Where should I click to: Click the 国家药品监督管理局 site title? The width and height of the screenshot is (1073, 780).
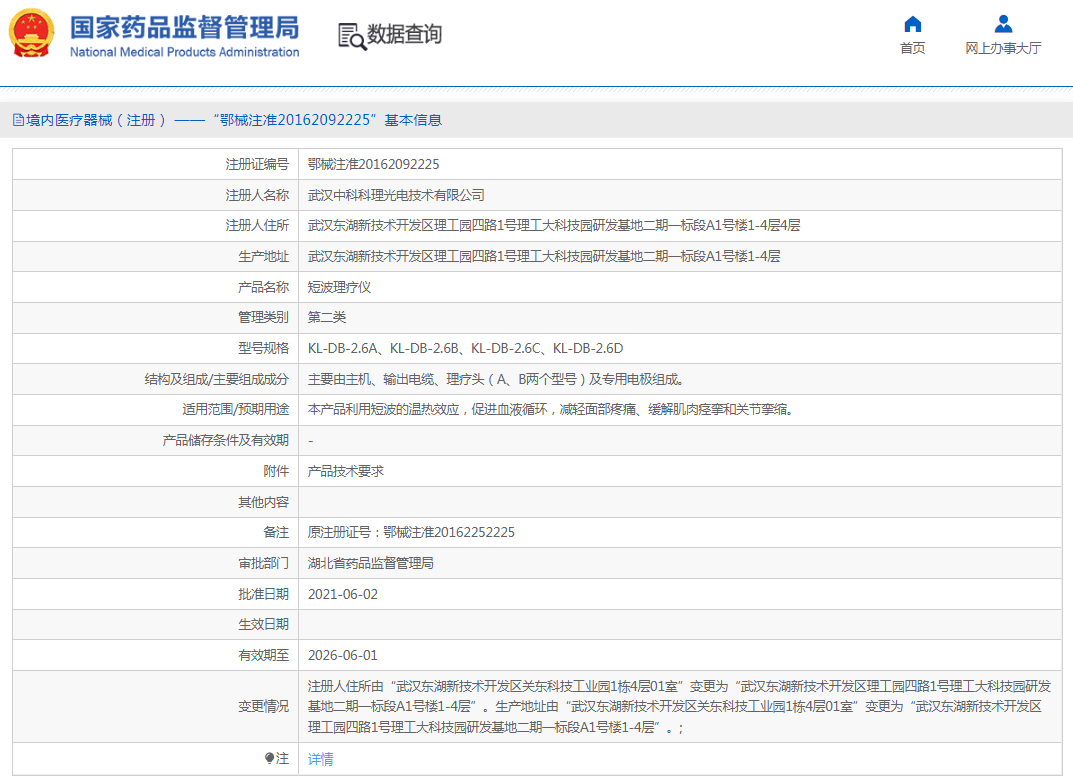click(x=184, y=26)
